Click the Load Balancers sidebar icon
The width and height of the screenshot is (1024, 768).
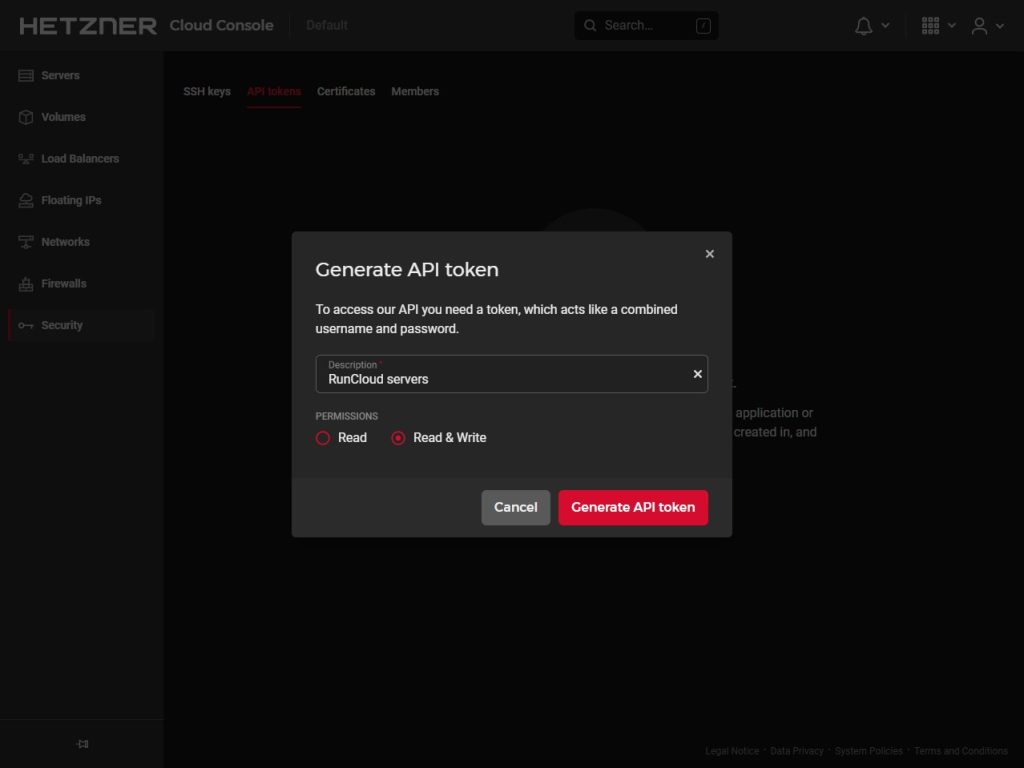(x=26, y=159)
